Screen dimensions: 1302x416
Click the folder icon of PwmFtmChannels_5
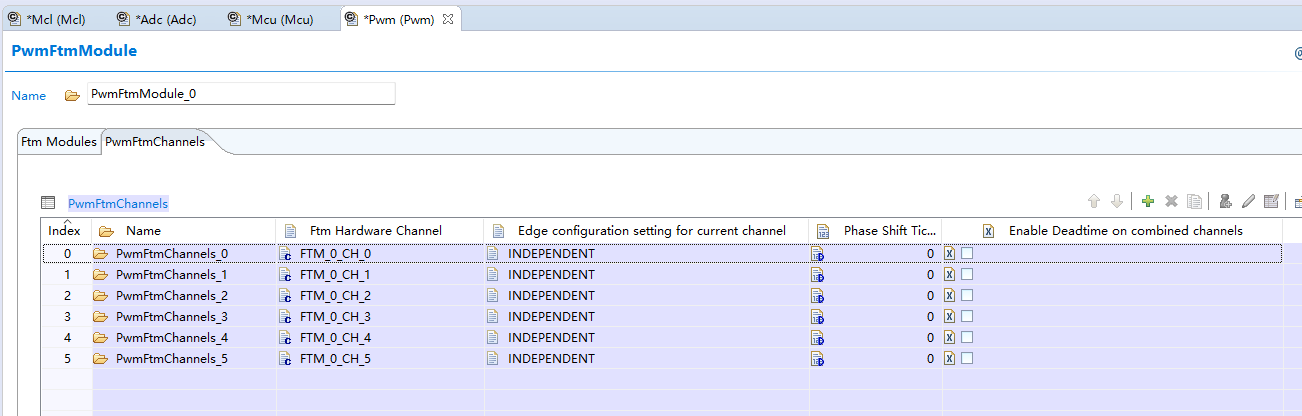click(100, 359)
